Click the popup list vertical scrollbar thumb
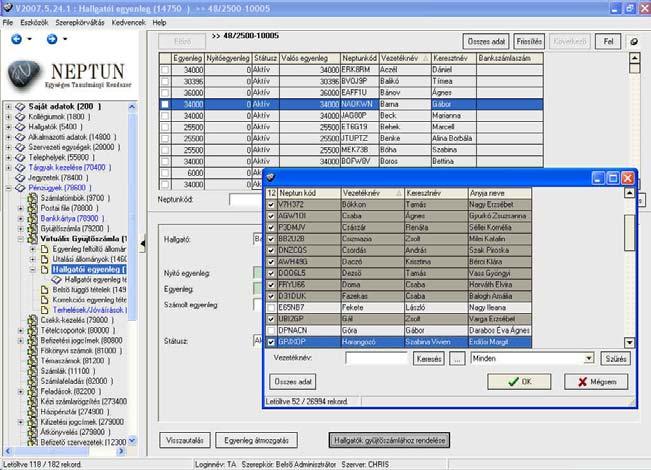The width and height of the screenshot is (651, 470). point(629,233)
